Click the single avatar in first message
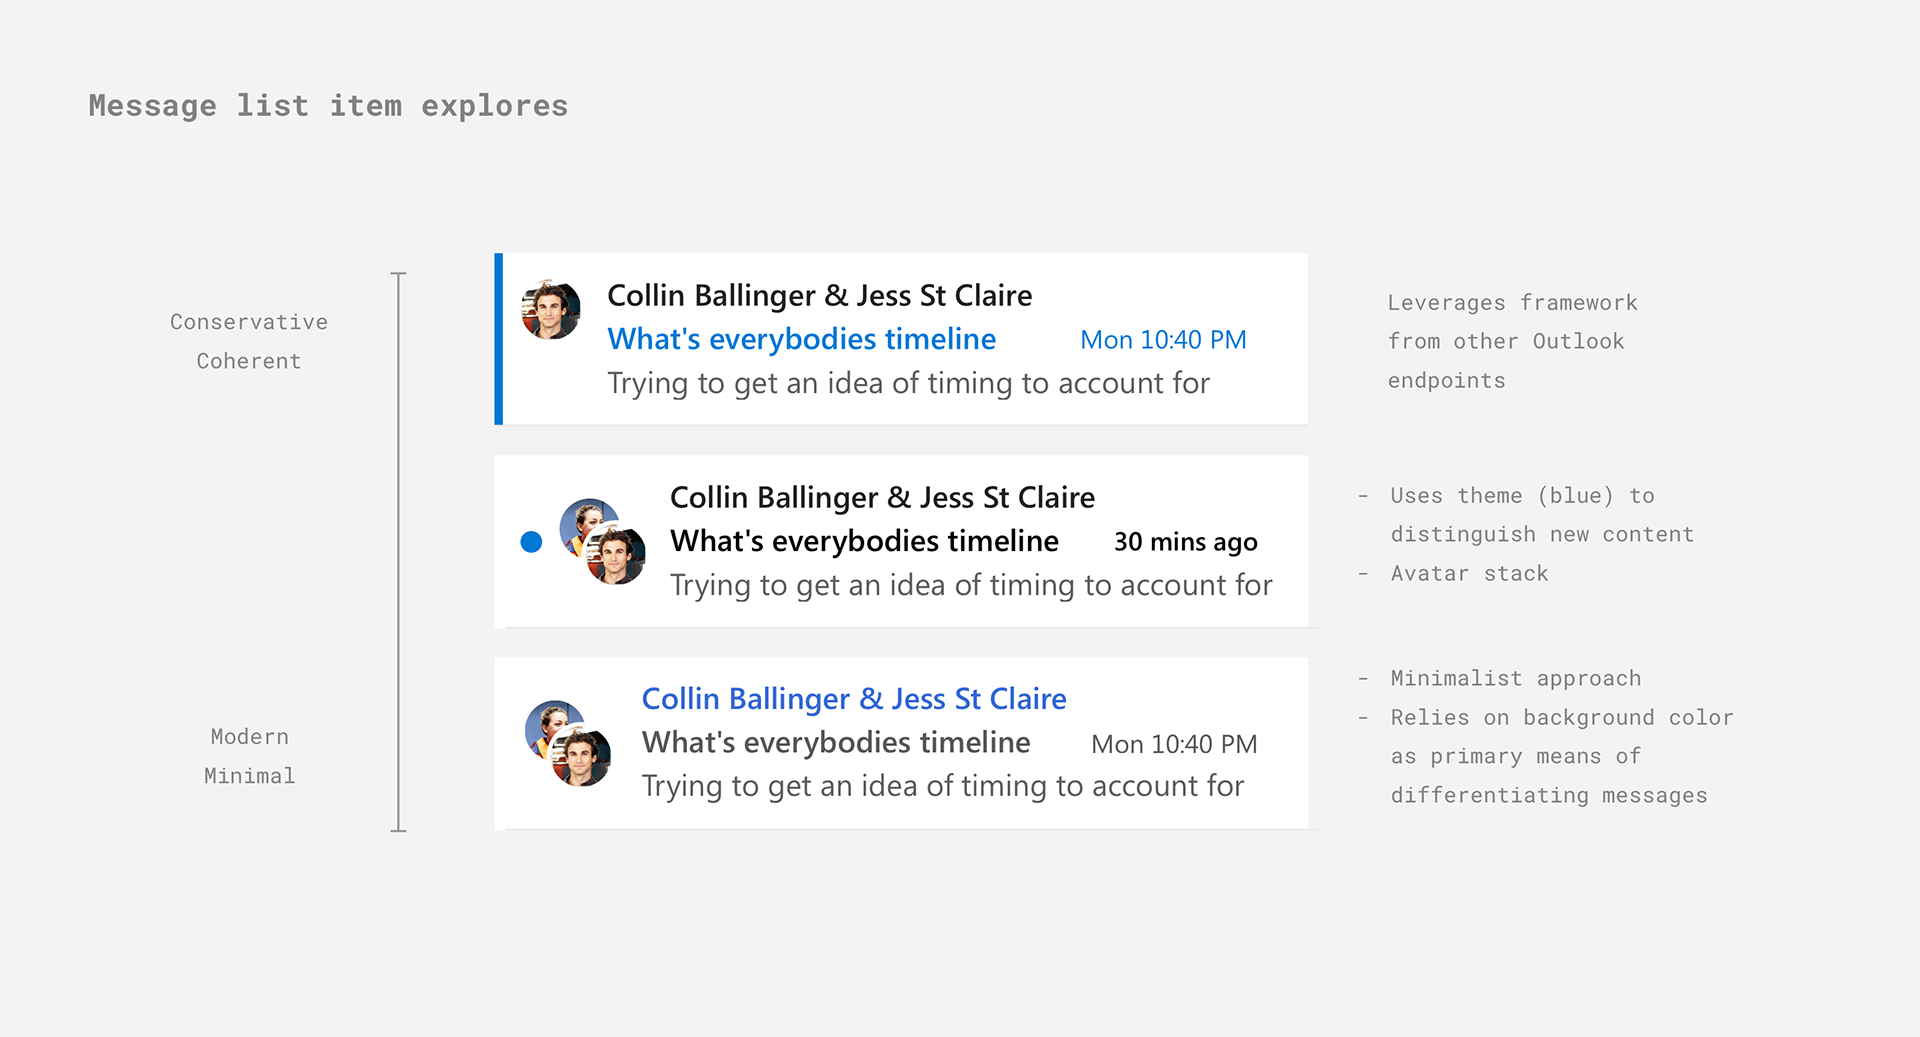 pyautogui.click(x=551, y=310)
